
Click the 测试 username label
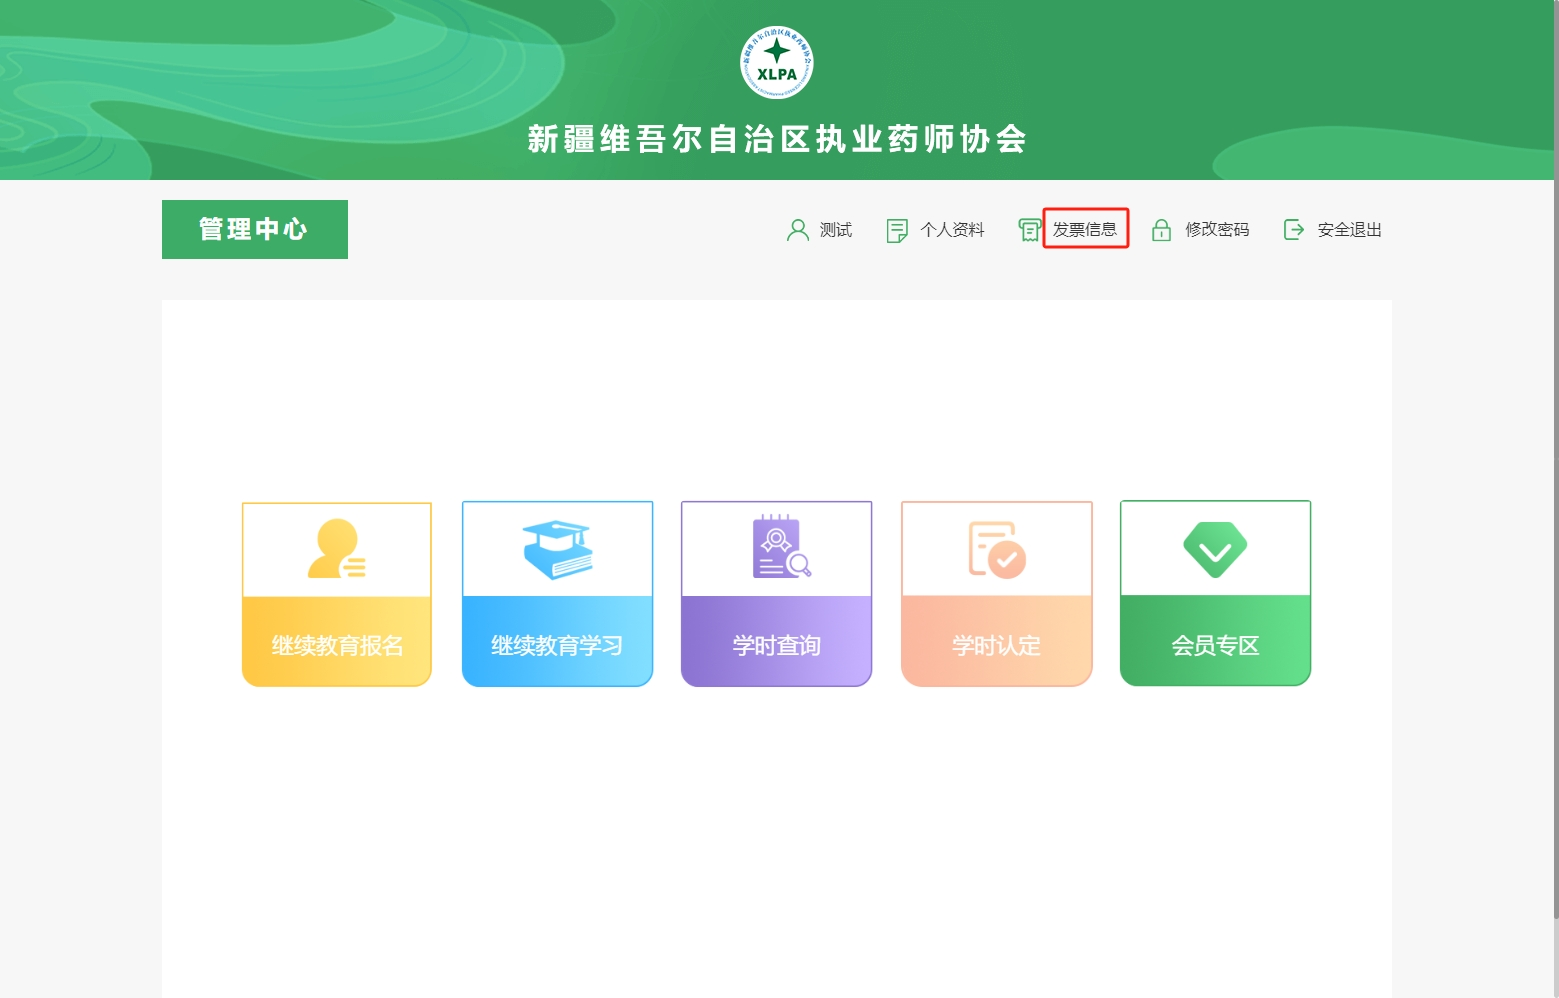(835, 230)
